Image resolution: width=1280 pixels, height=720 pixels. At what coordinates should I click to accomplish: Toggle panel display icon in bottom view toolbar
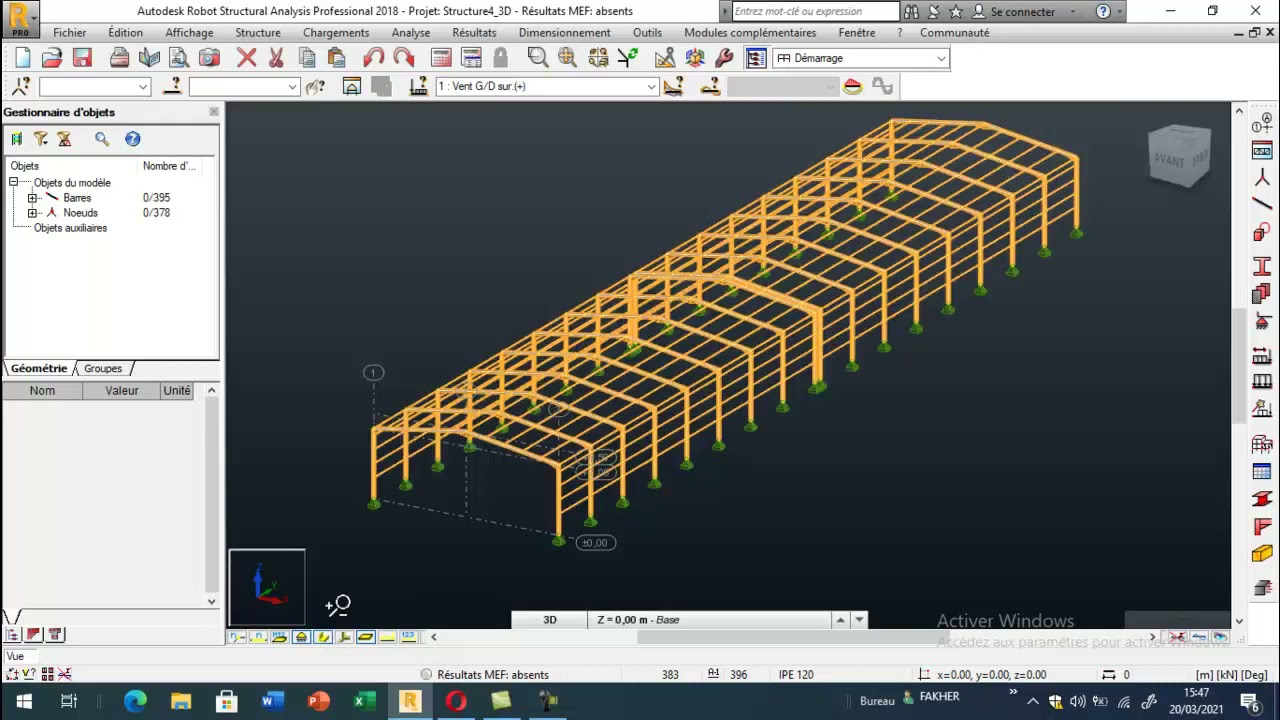[x=365, y=637]
